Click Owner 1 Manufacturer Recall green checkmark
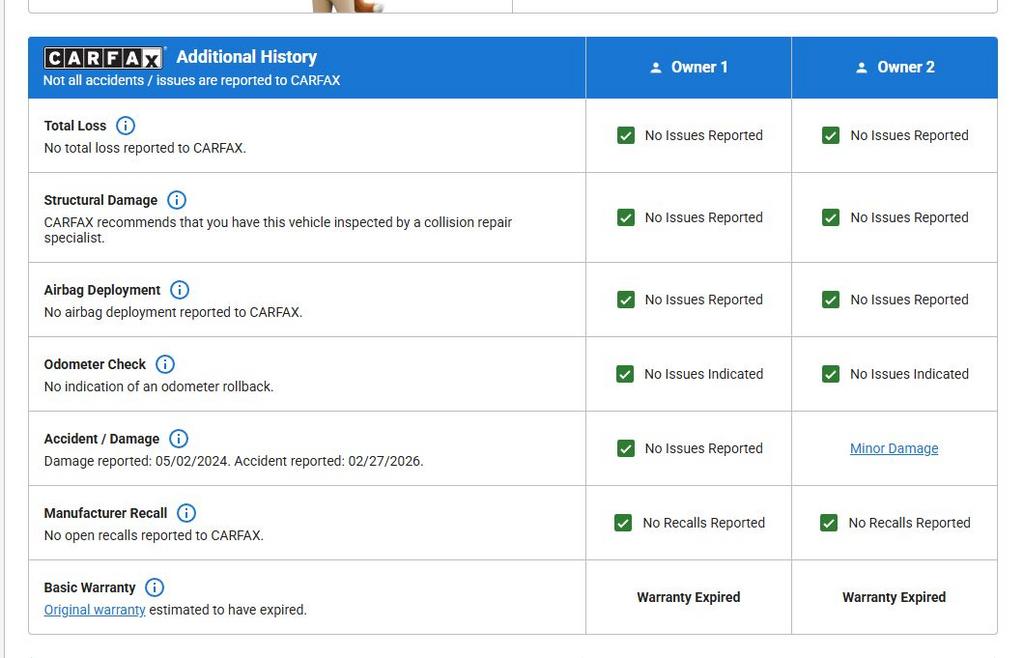This screenshot has height=658, width=1024. 623,523
